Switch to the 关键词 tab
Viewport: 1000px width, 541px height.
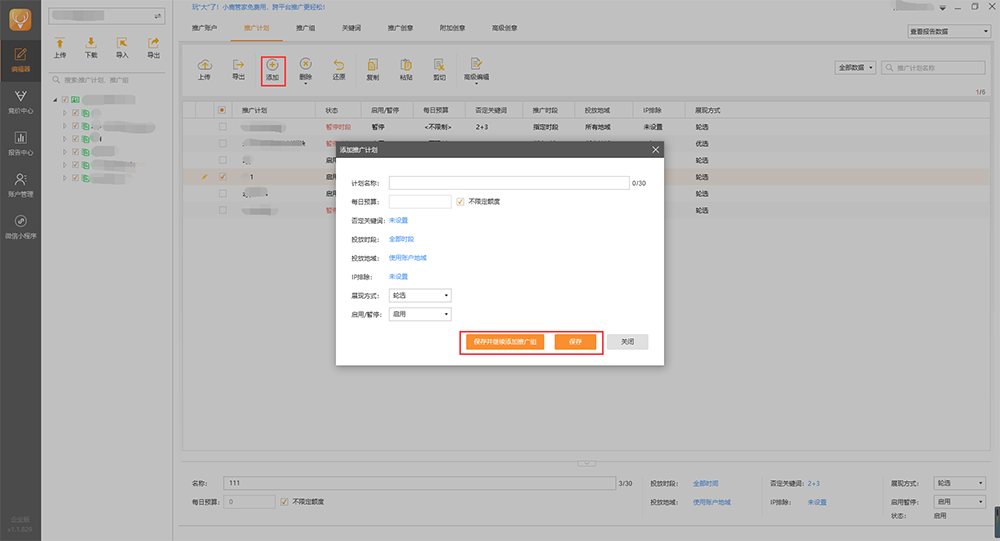coord(351,28)
